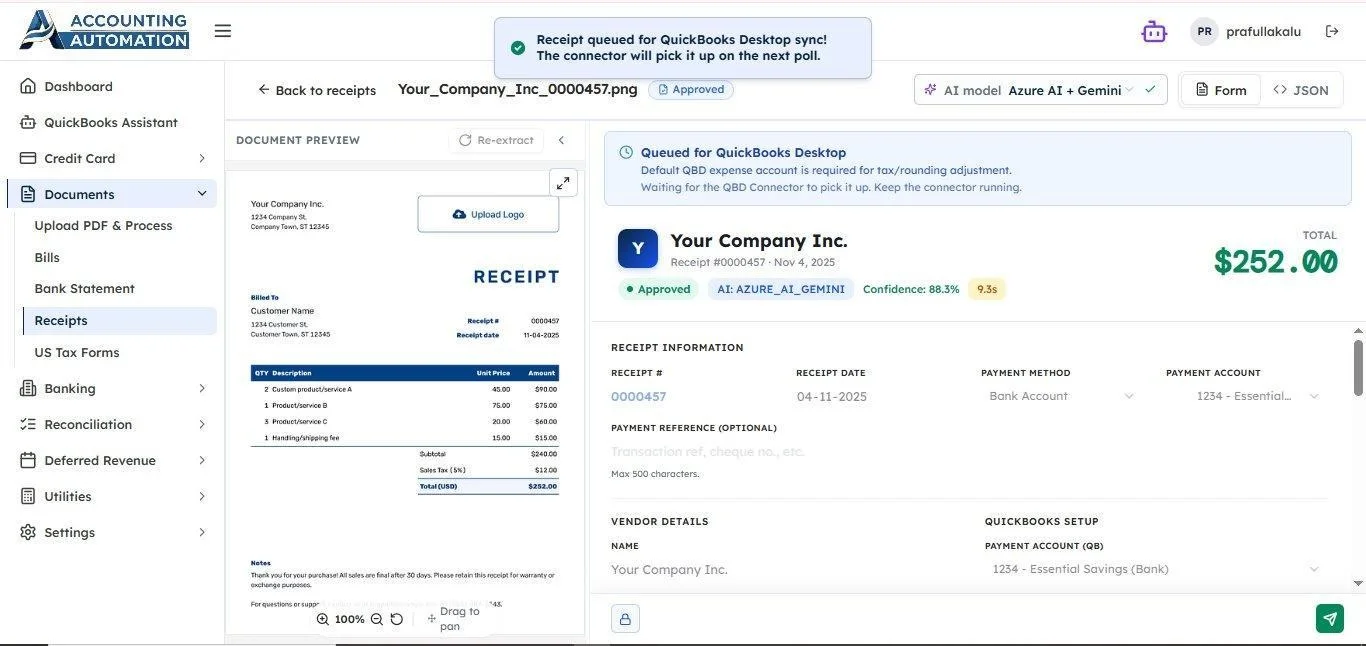
Task: Expand the Reconciliation section chevron
Action: coord(201,424)
